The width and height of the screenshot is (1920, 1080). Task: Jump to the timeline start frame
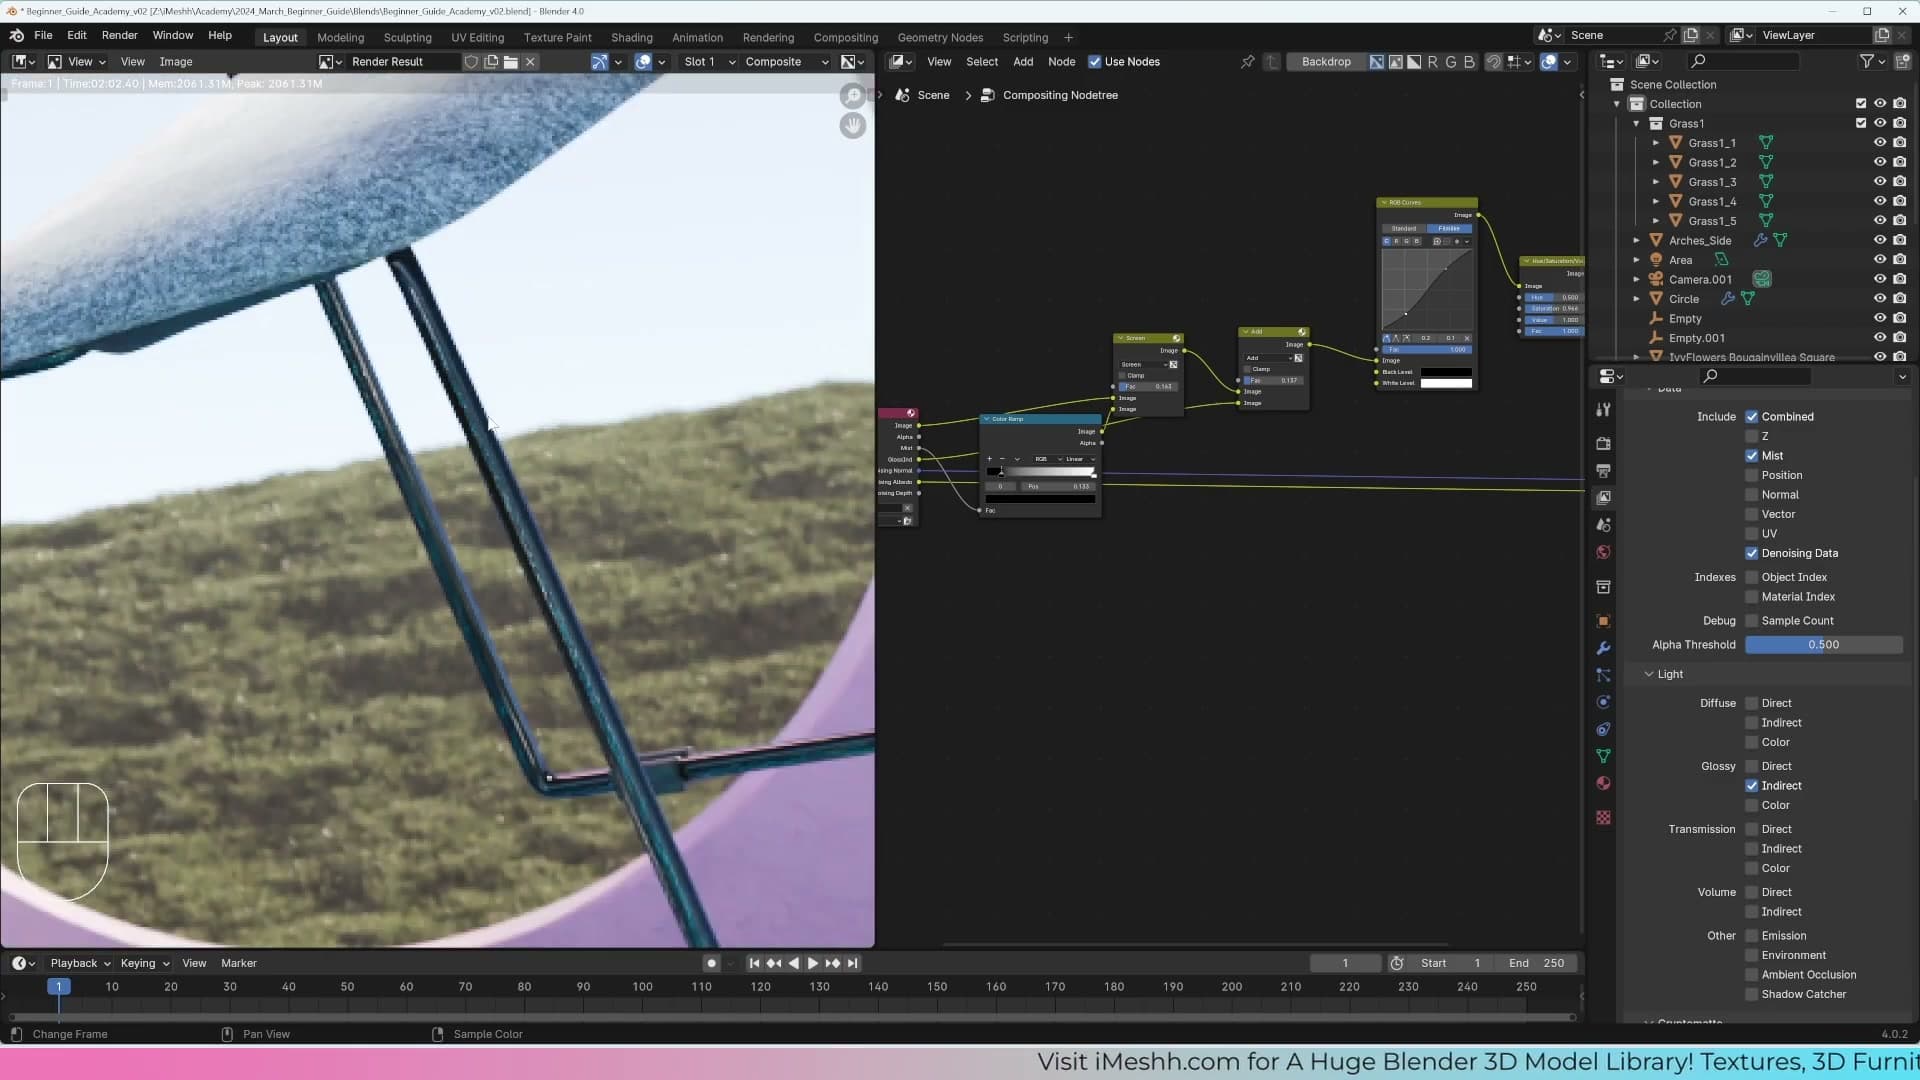point(754,964)
